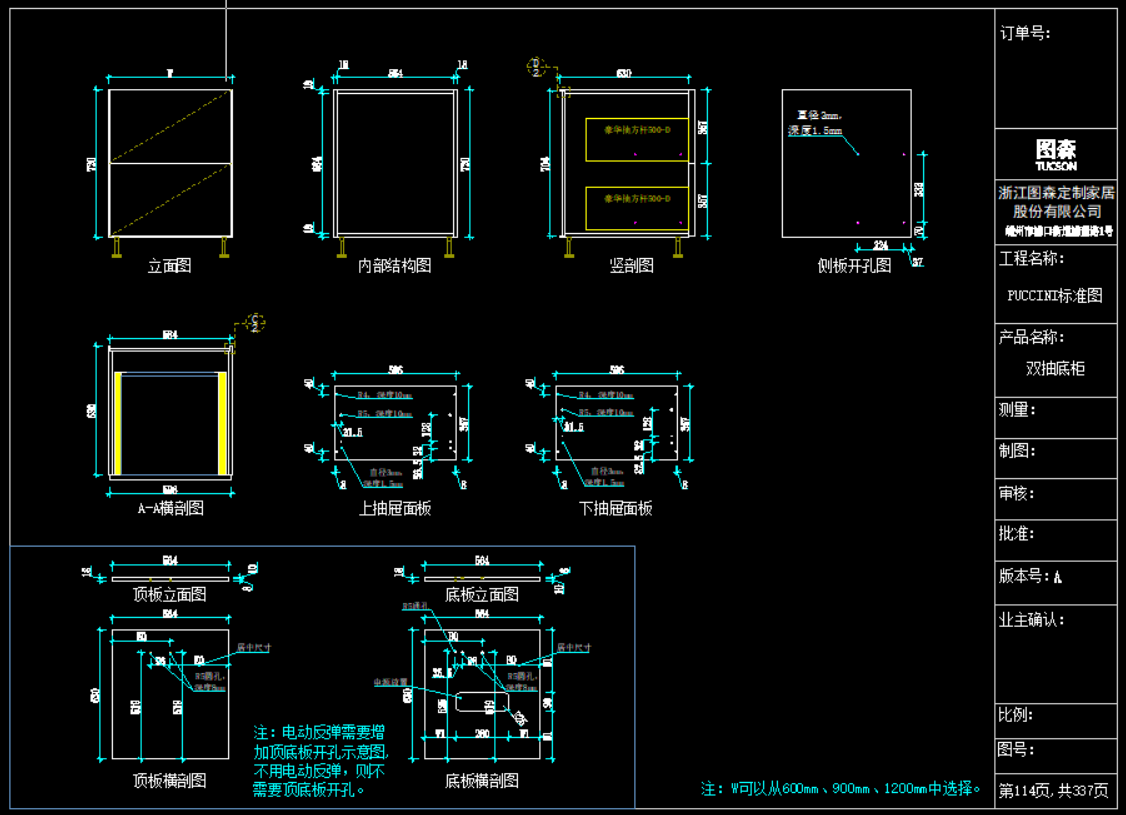Select the 立面图 view label
This screenshot has width=1126, height=815.
coord(169,266)
